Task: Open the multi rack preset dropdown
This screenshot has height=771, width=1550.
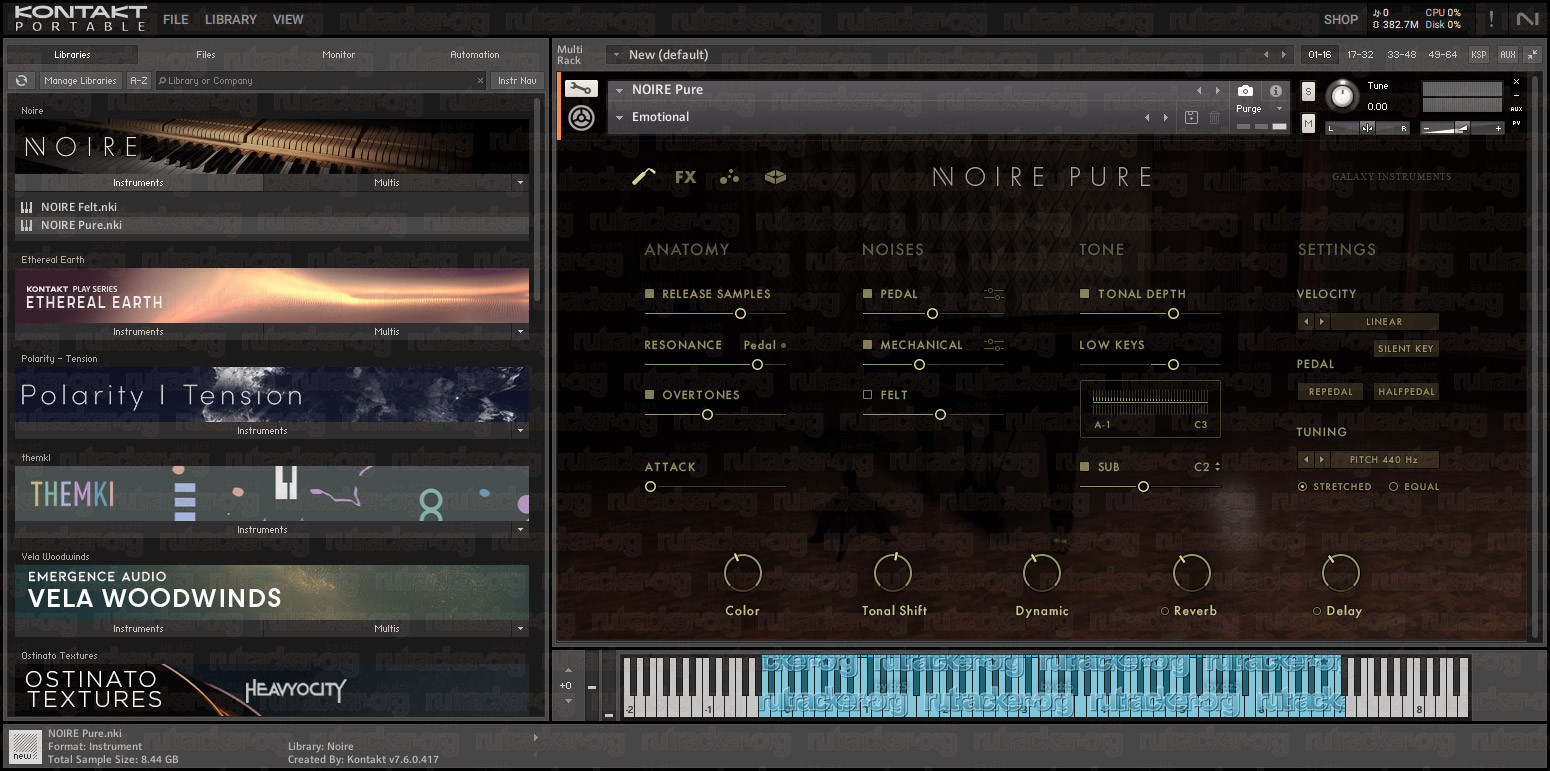Action: (x=616, y=55)
